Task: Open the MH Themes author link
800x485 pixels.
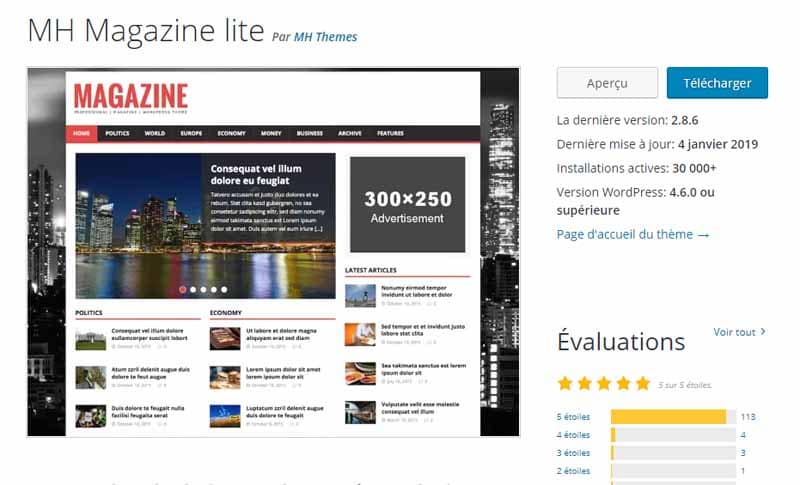Action: point(326,37)
